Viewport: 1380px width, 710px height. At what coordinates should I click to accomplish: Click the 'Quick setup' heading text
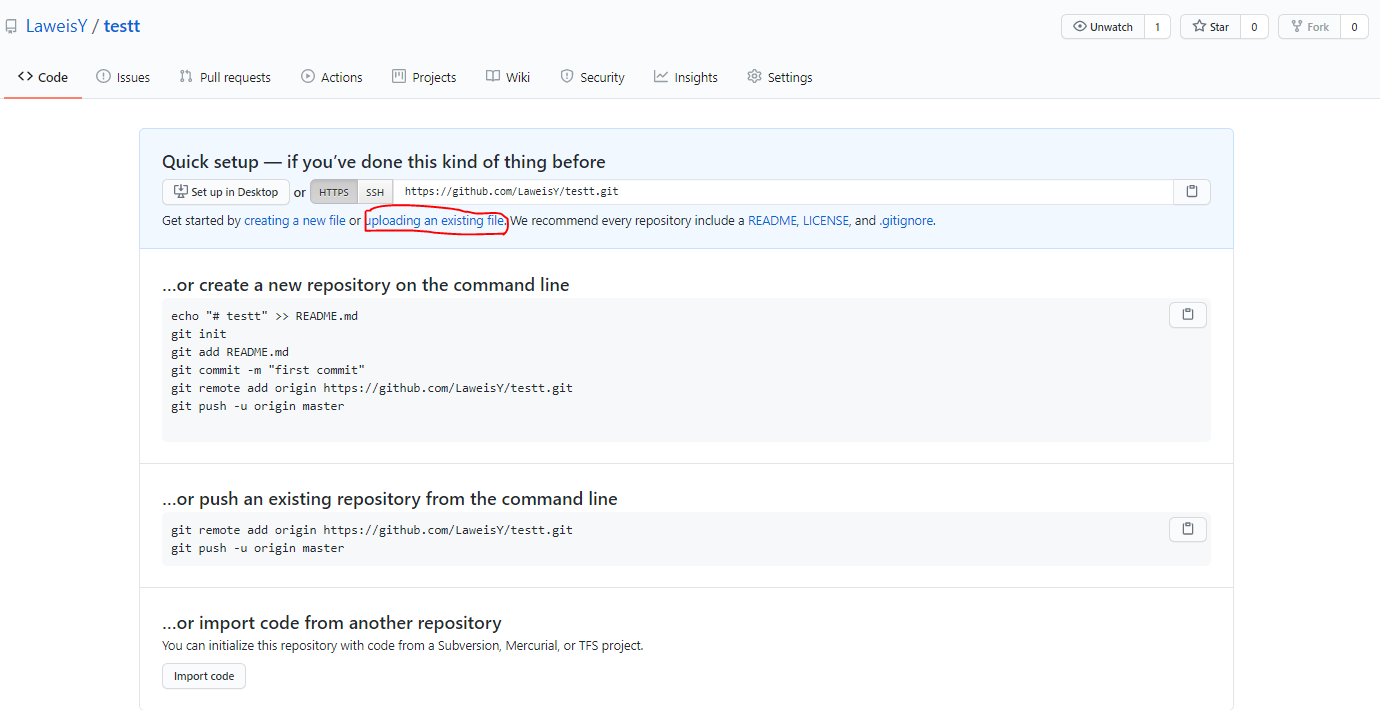coord(384,162)
